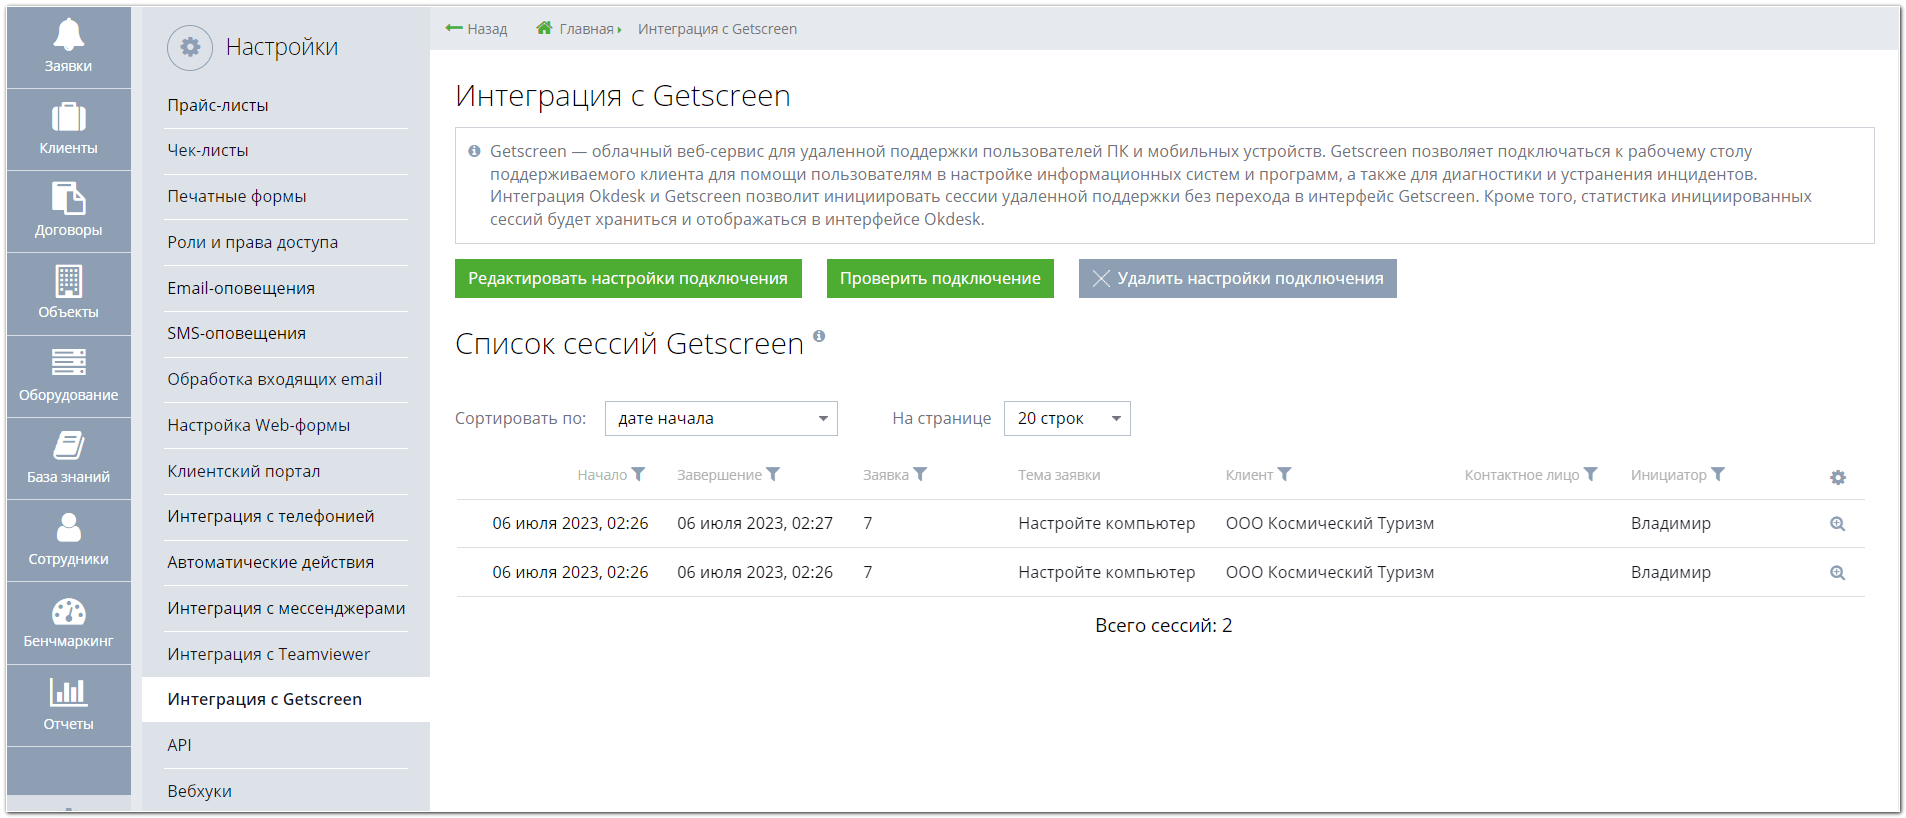Click the green home icon in breadcrumbs

(544, 28)
